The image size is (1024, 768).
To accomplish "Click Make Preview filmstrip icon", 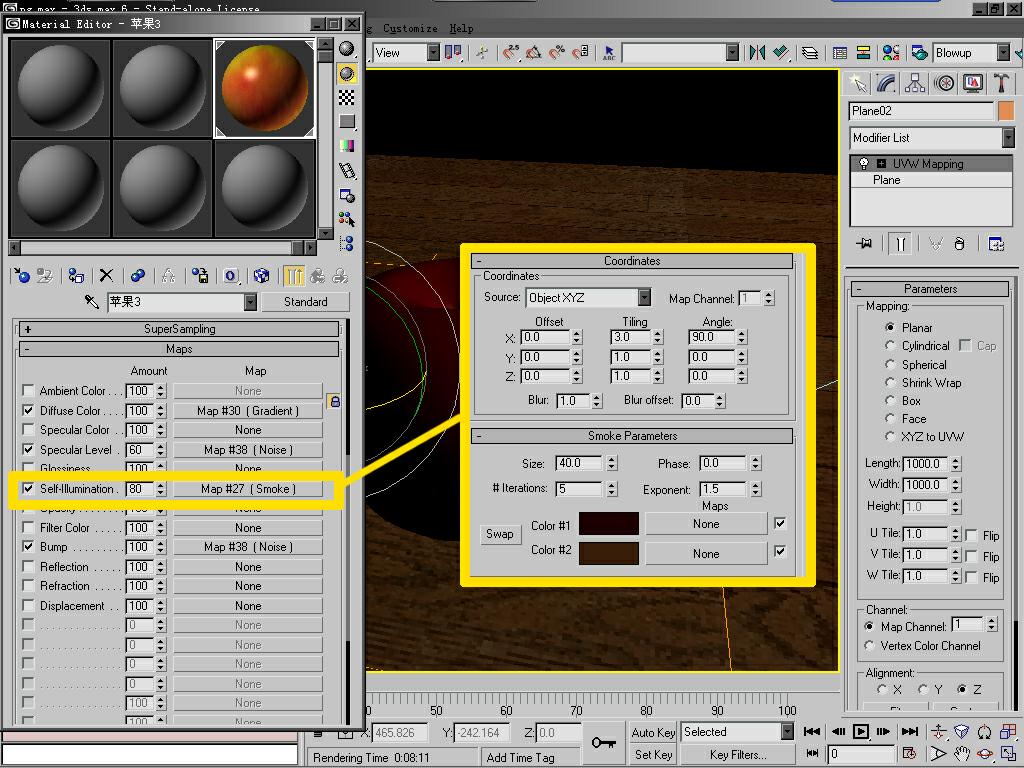I will (x=347, y=170).
